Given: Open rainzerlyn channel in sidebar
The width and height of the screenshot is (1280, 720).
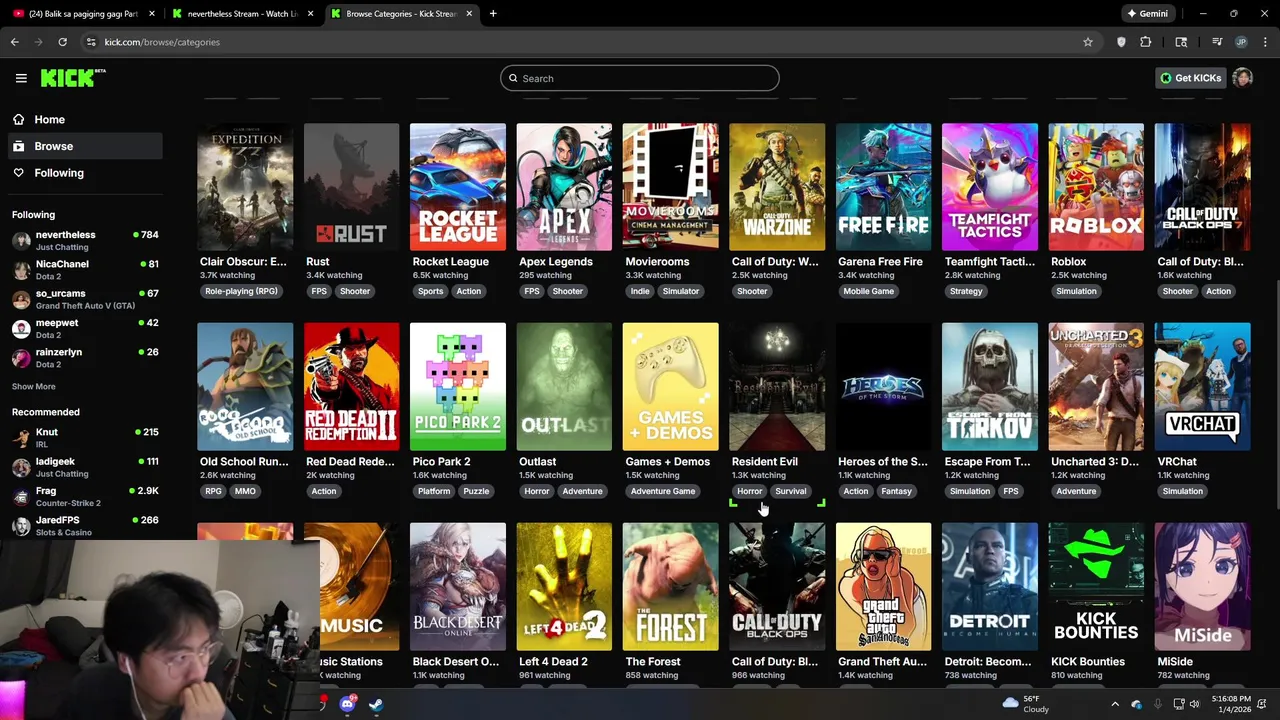Looking at the screenshot, I should (85, 358).
